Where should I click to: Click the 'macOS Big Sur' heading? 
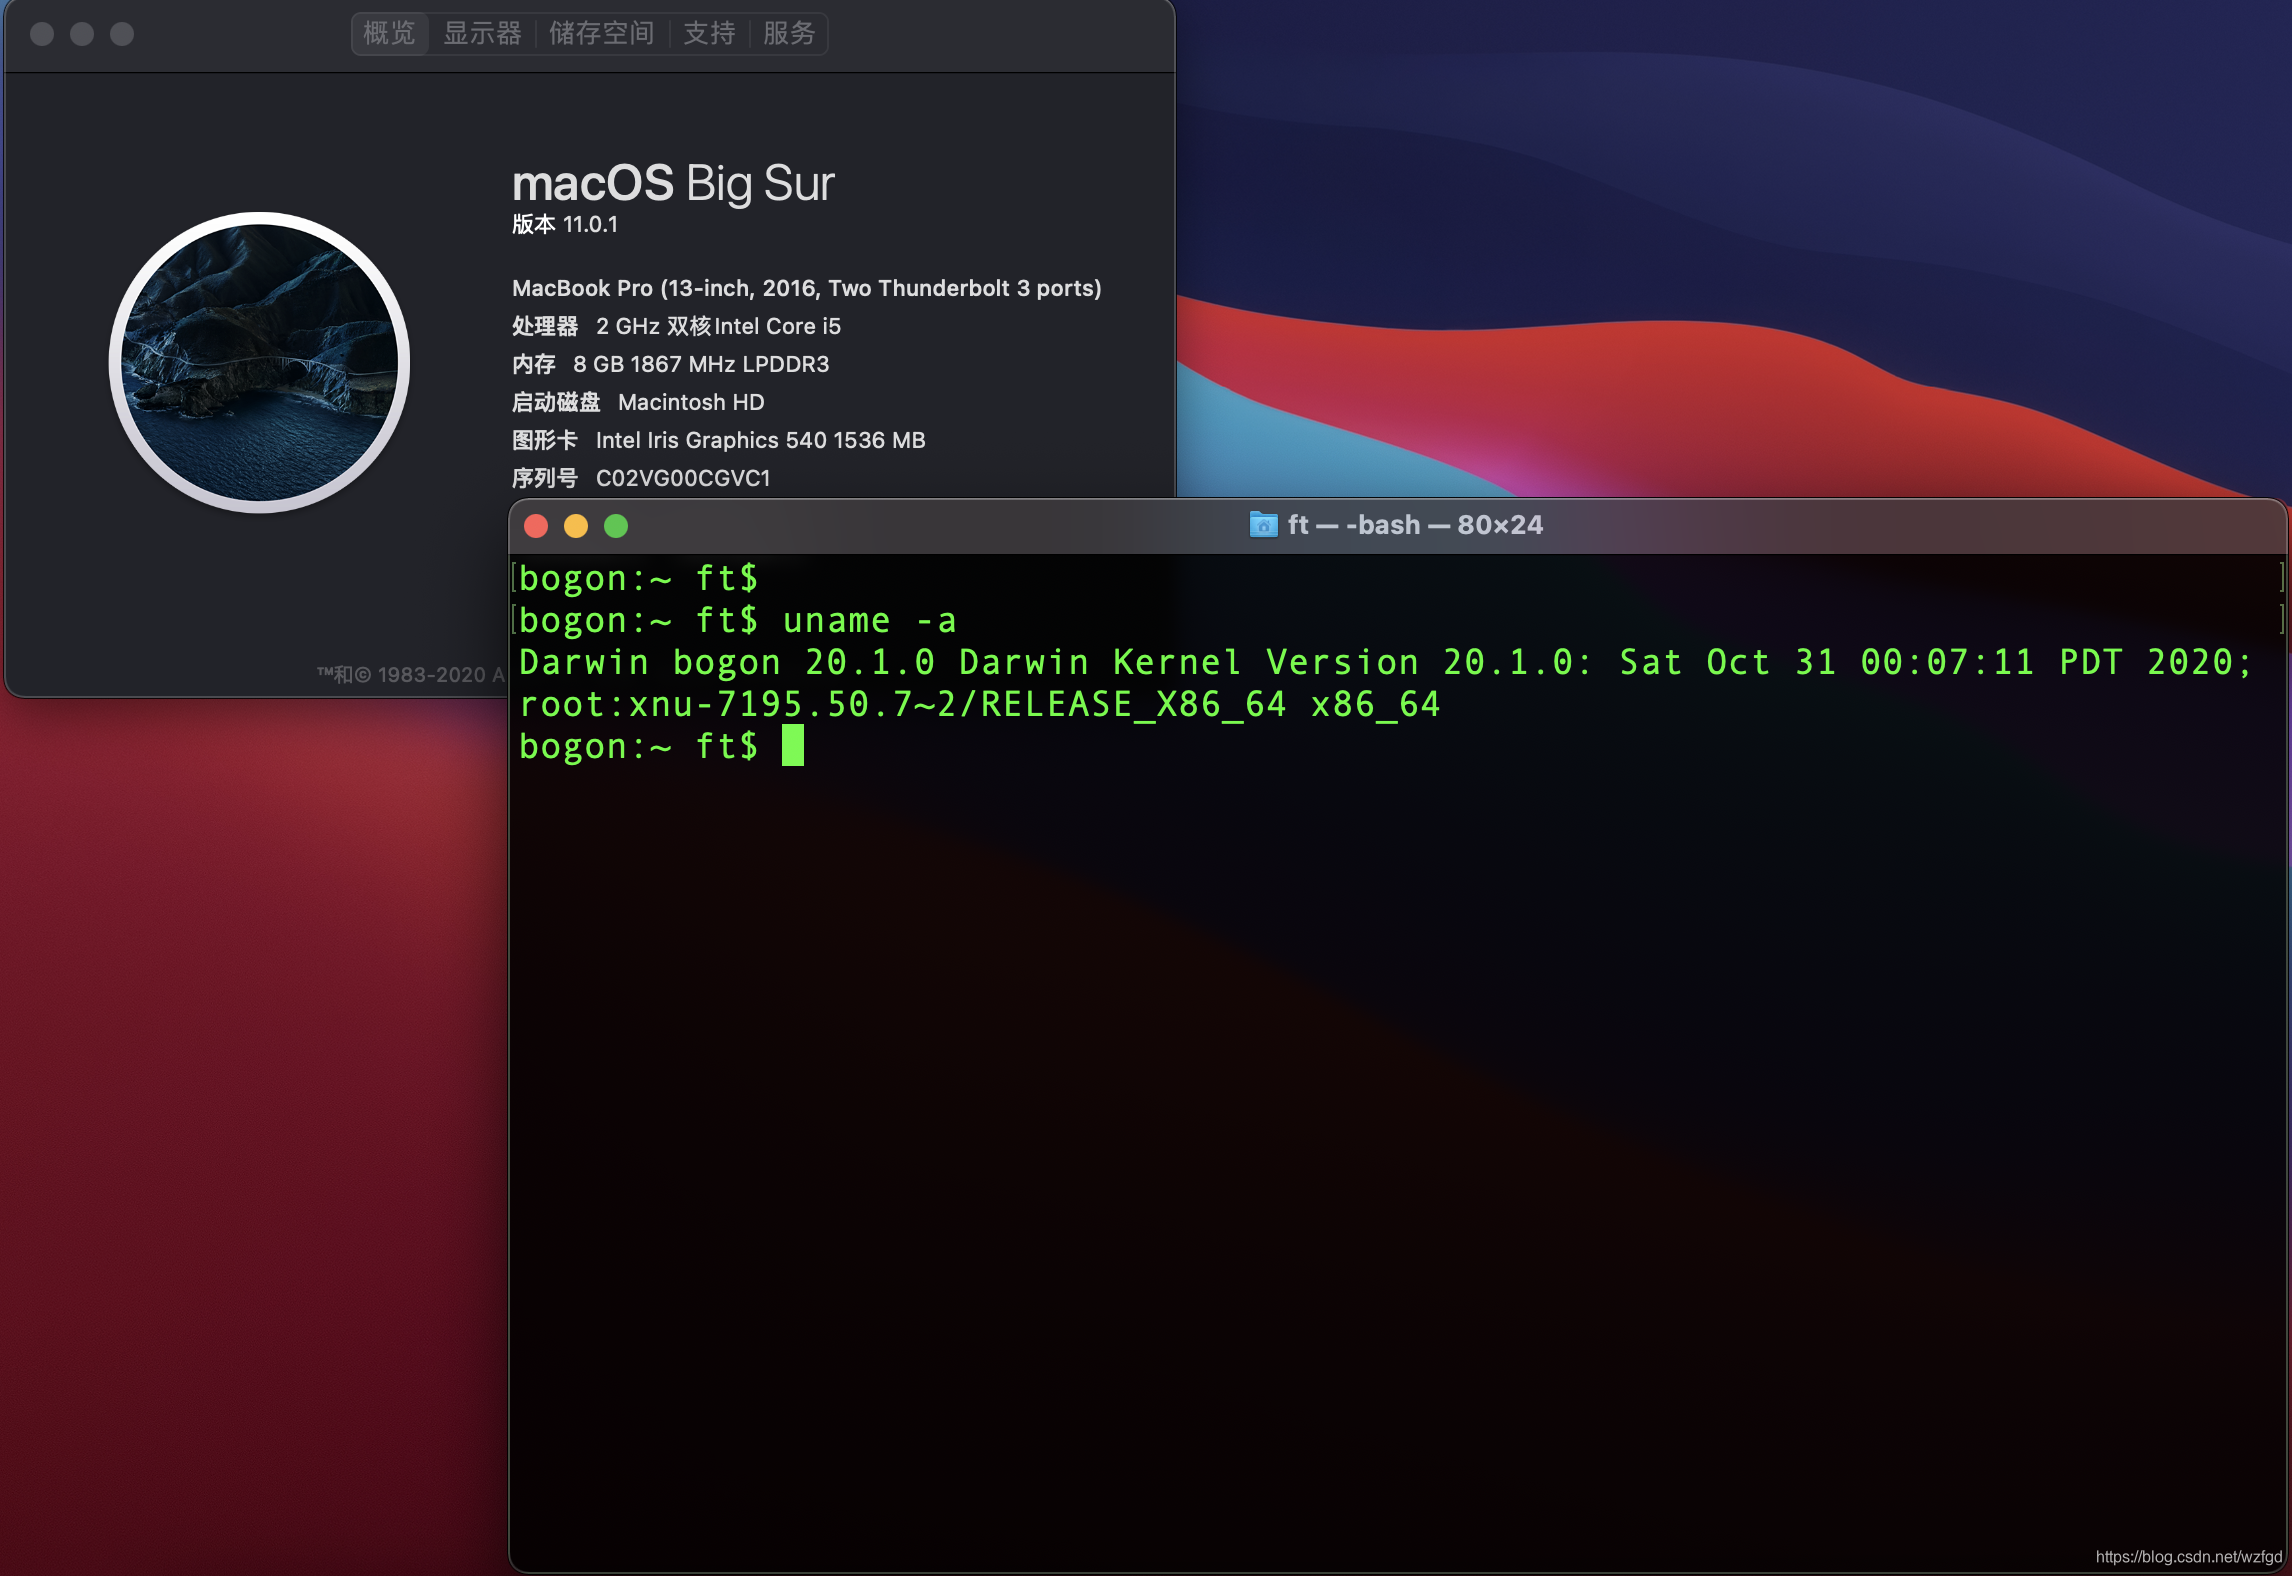point(673,183)
